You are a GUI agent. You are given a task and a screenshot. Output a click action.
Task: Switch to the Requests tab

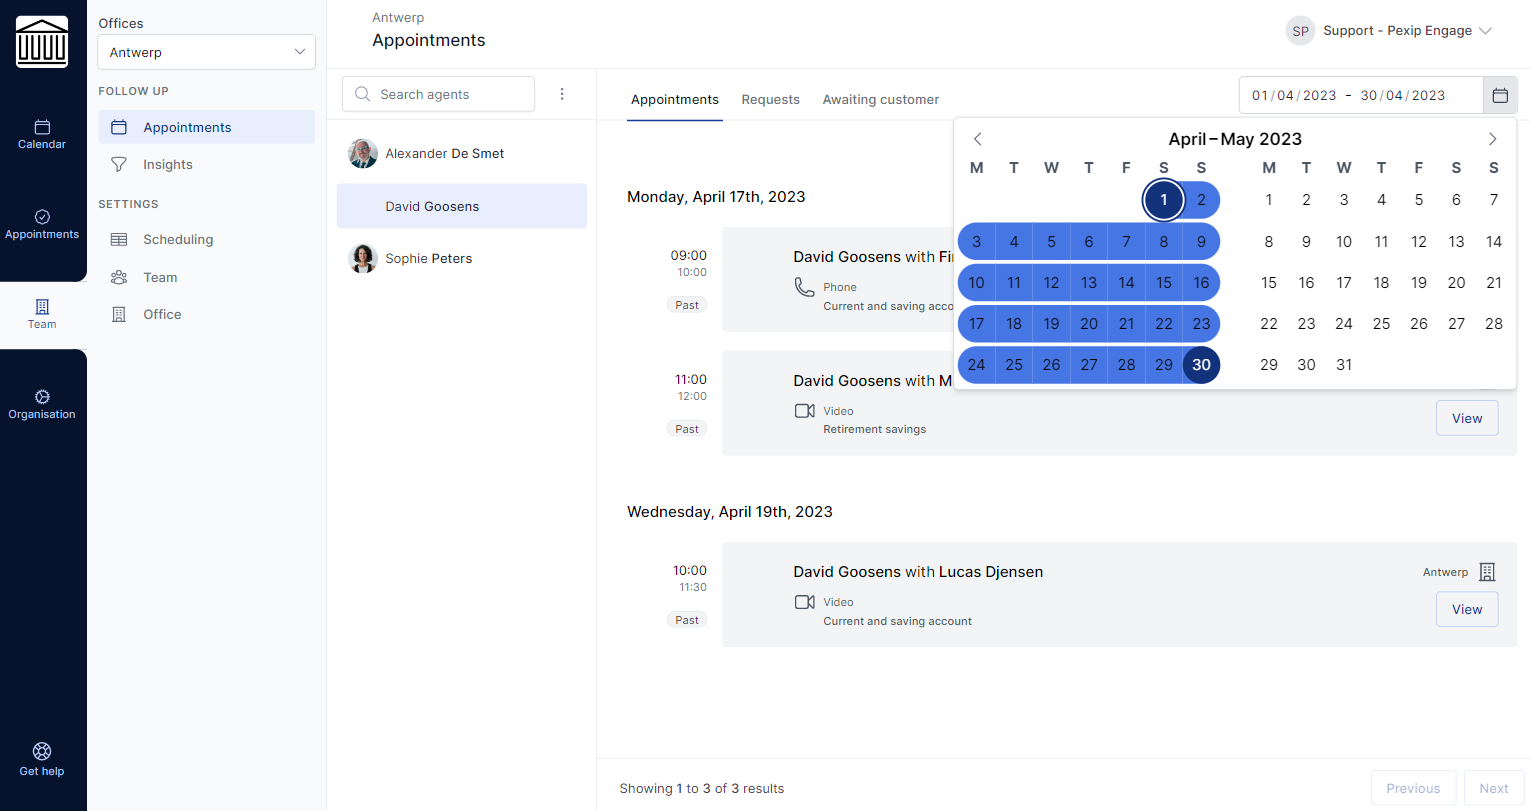point(770,100)
